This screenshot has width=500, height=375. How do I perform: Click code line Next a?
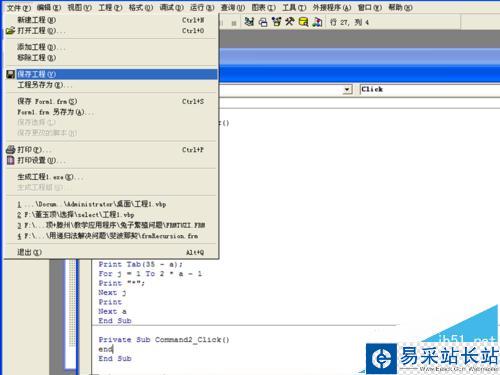point(112,311)
